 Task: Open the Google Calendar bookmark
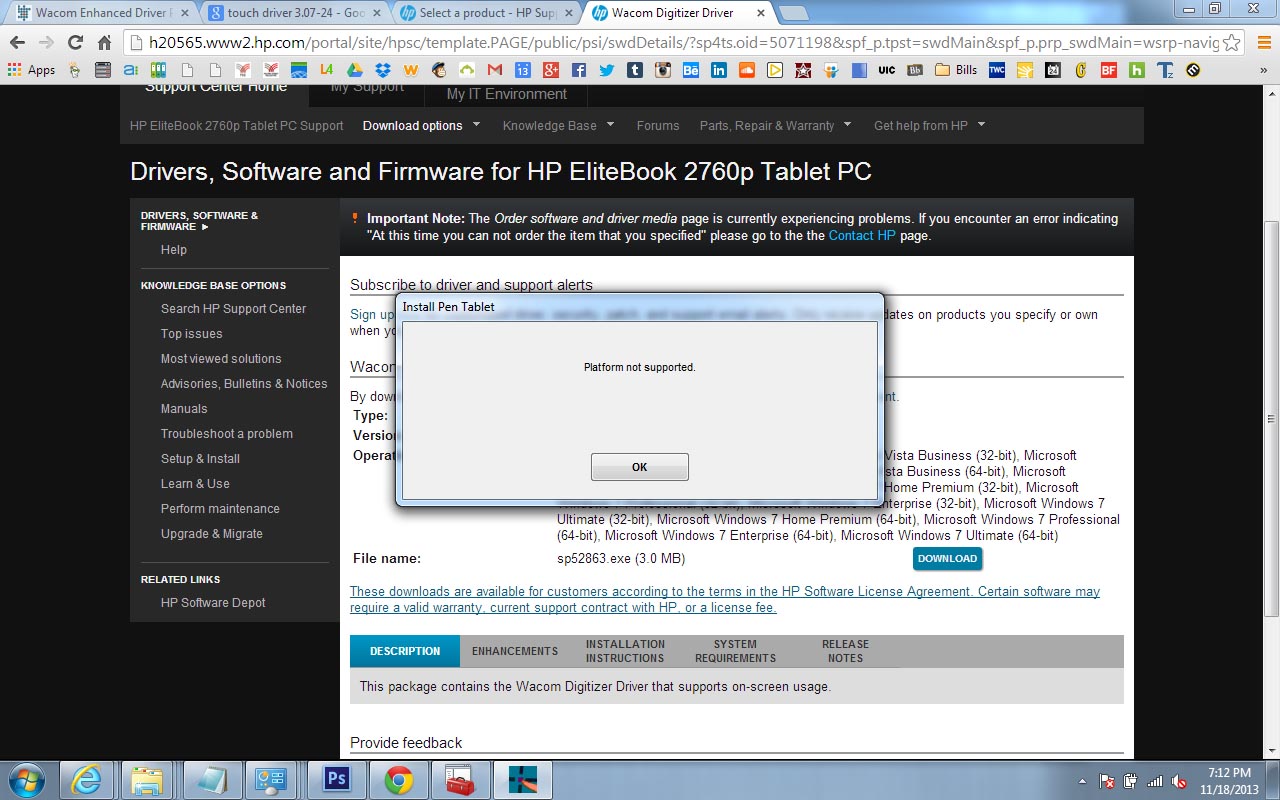point(522,70)
